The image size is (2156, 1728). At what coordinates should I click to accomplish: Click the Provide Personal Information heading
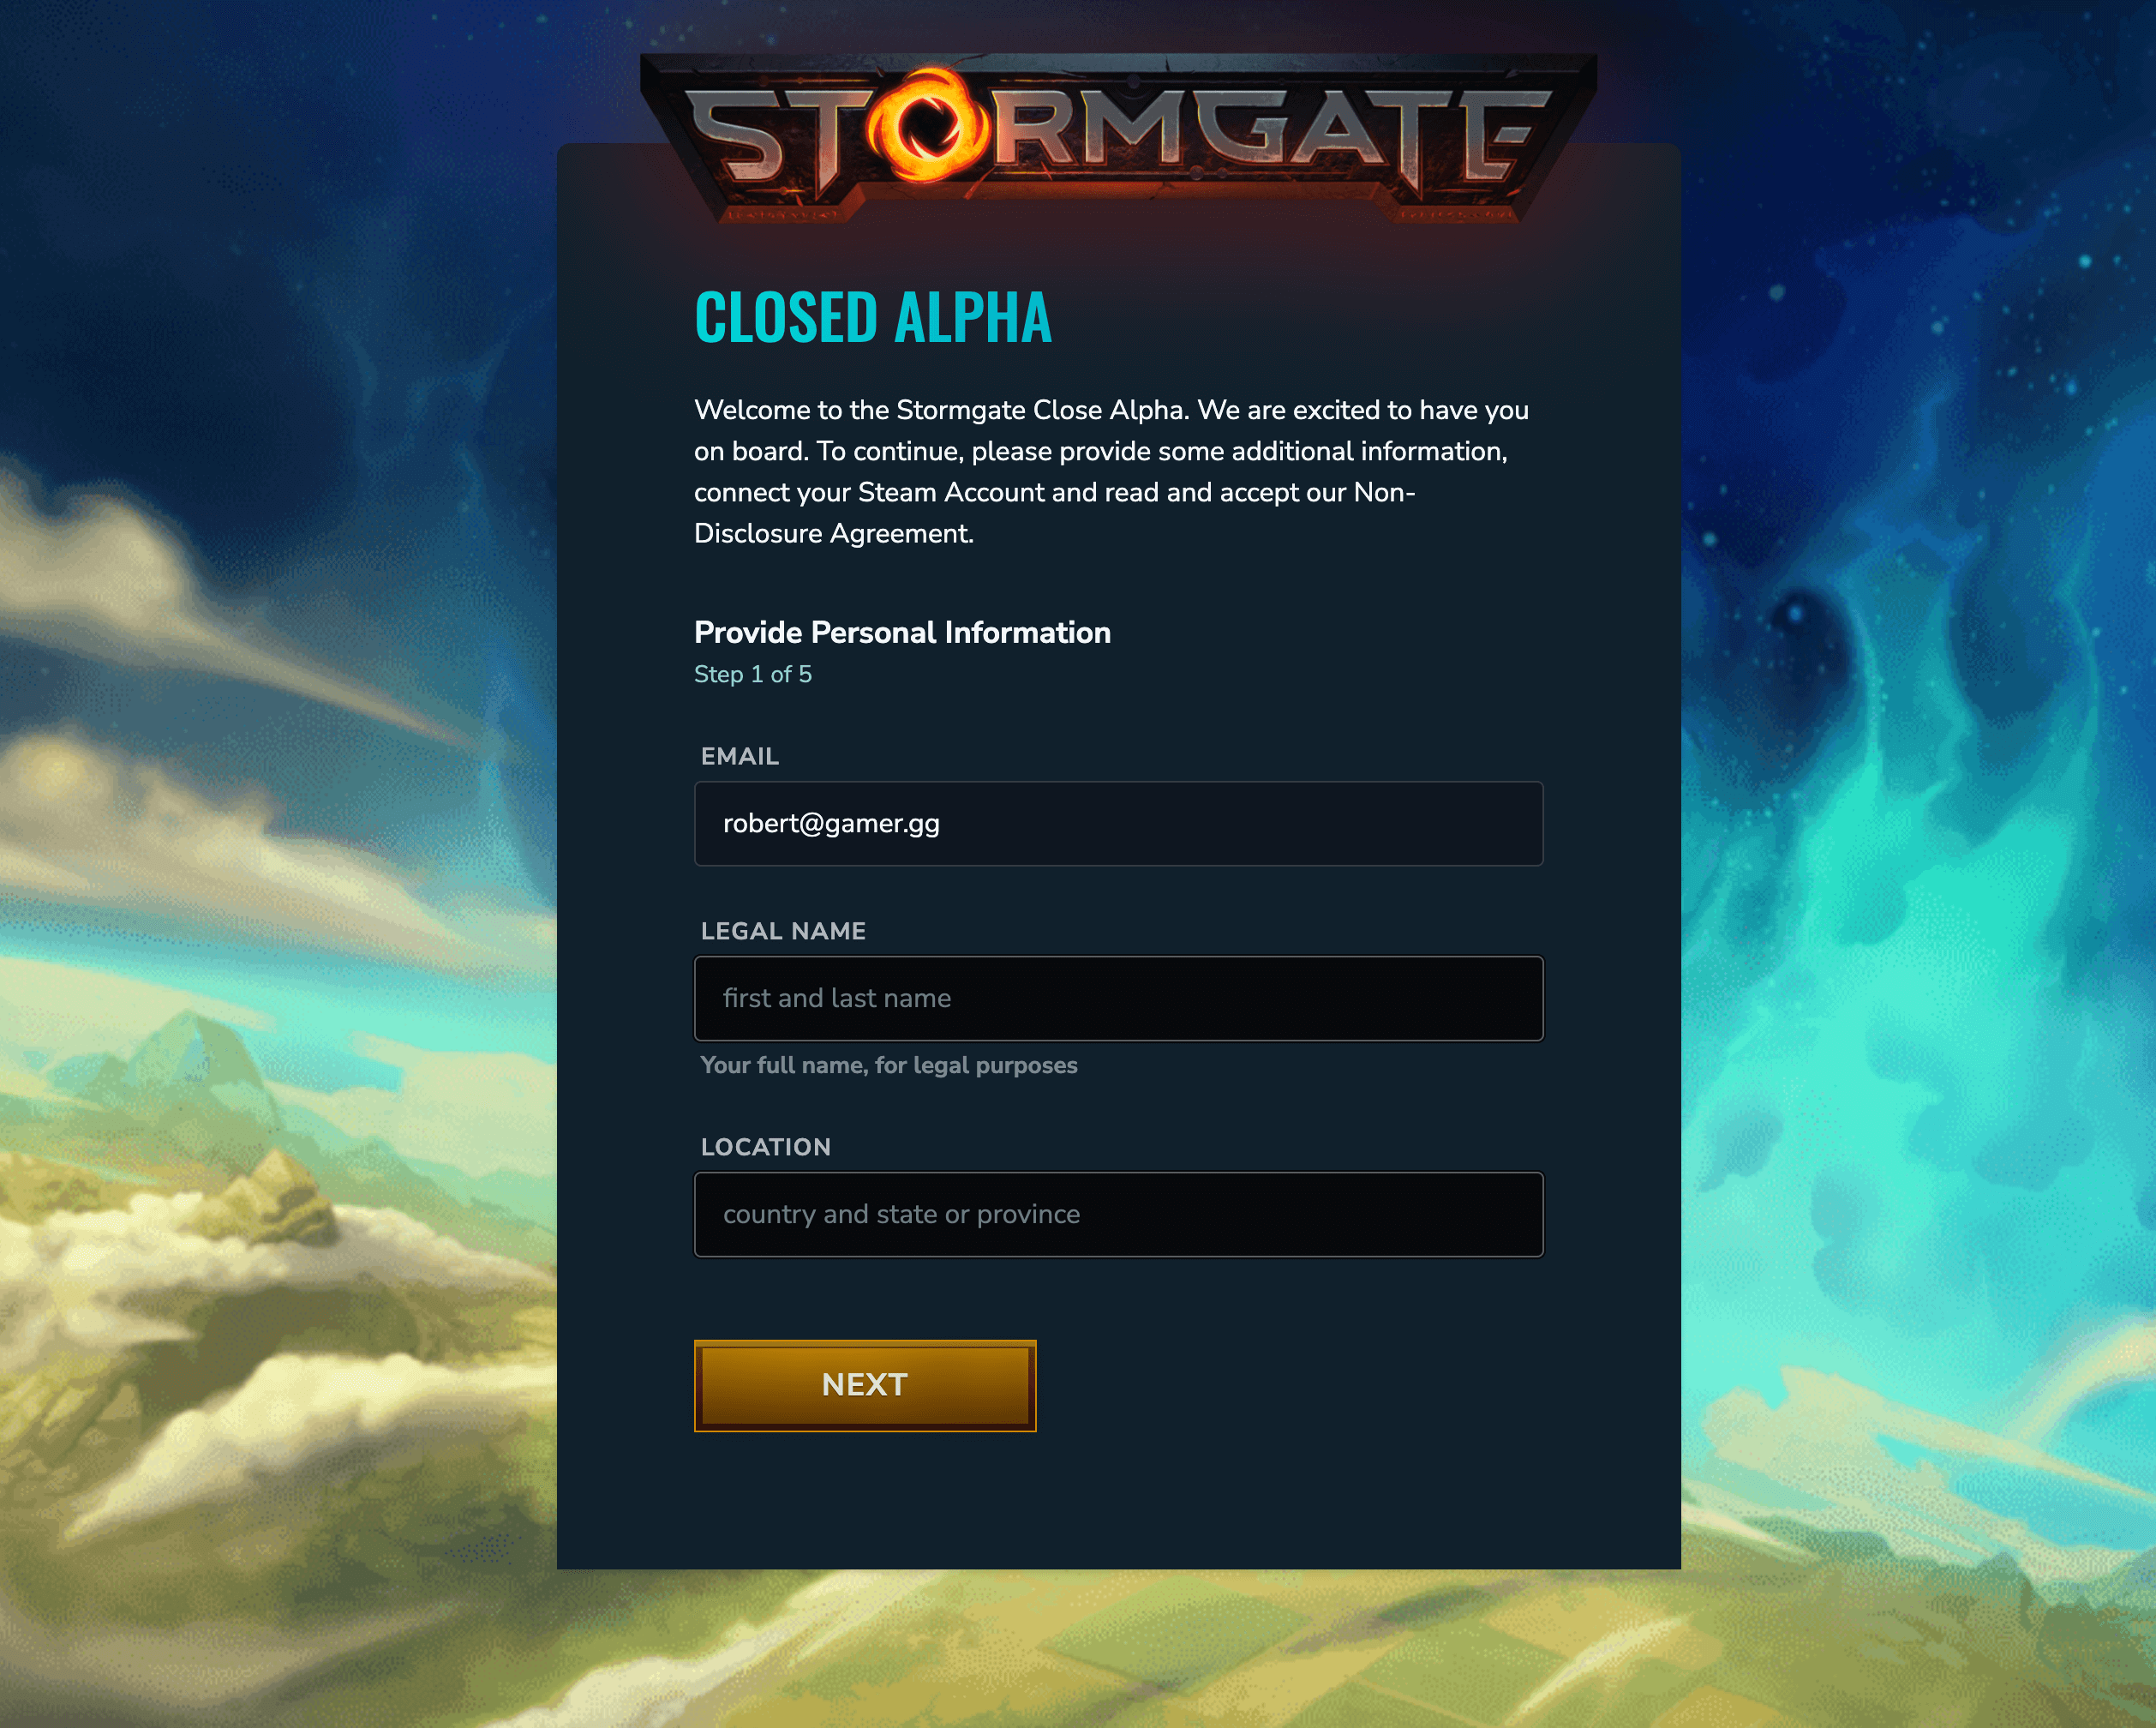902,632
